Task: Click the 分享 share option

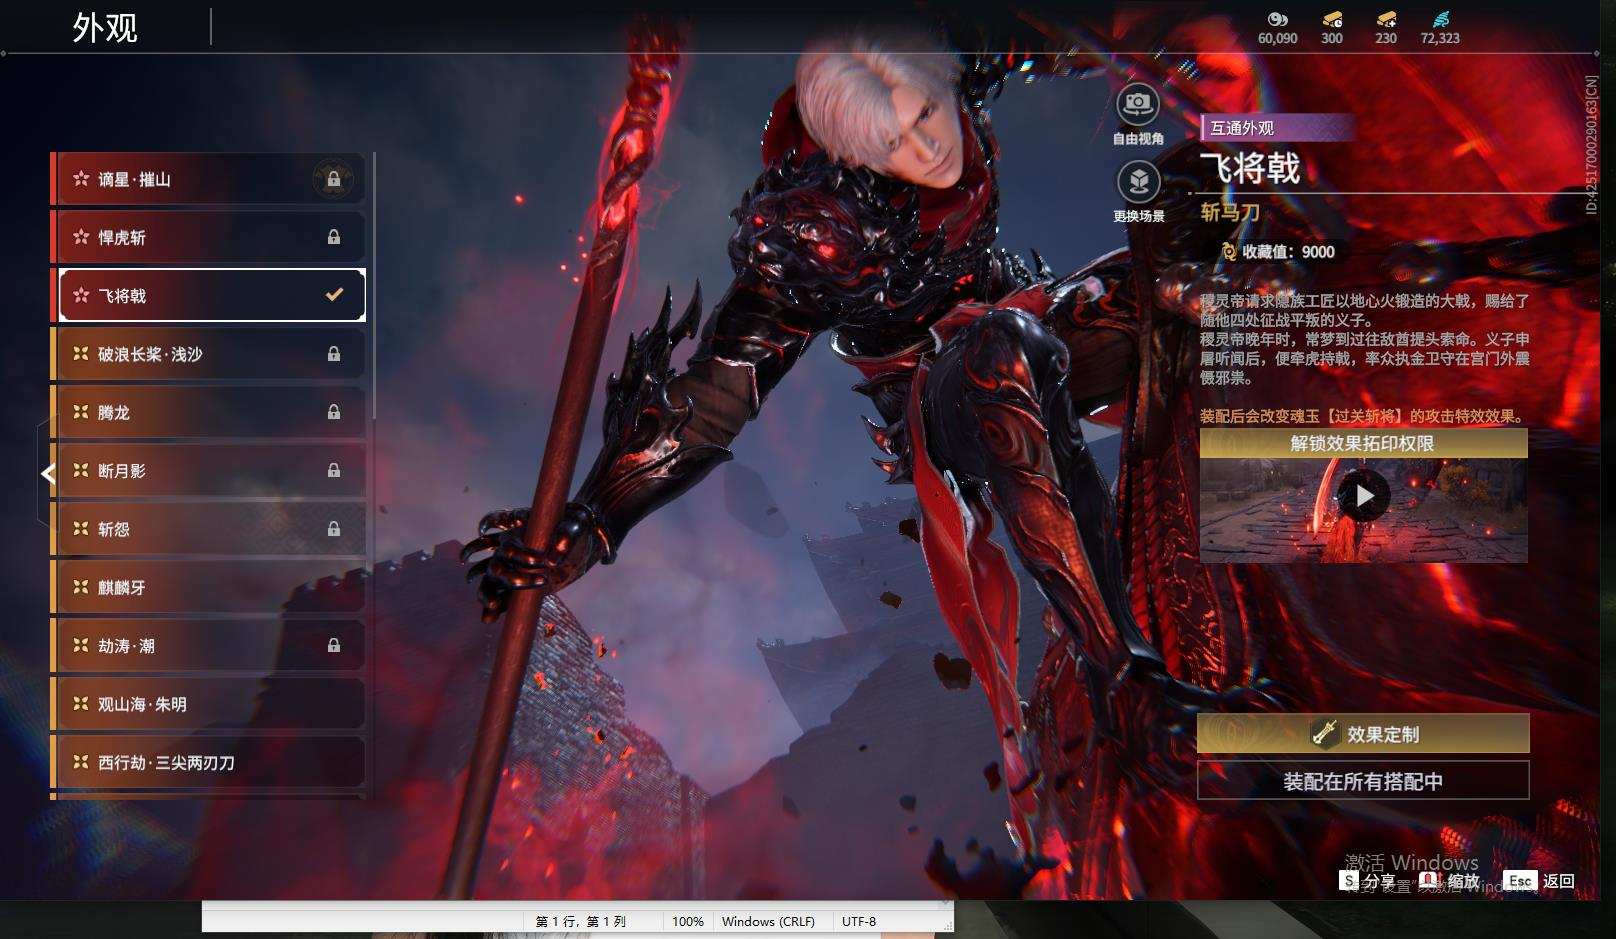Action: coord(1368,881)
